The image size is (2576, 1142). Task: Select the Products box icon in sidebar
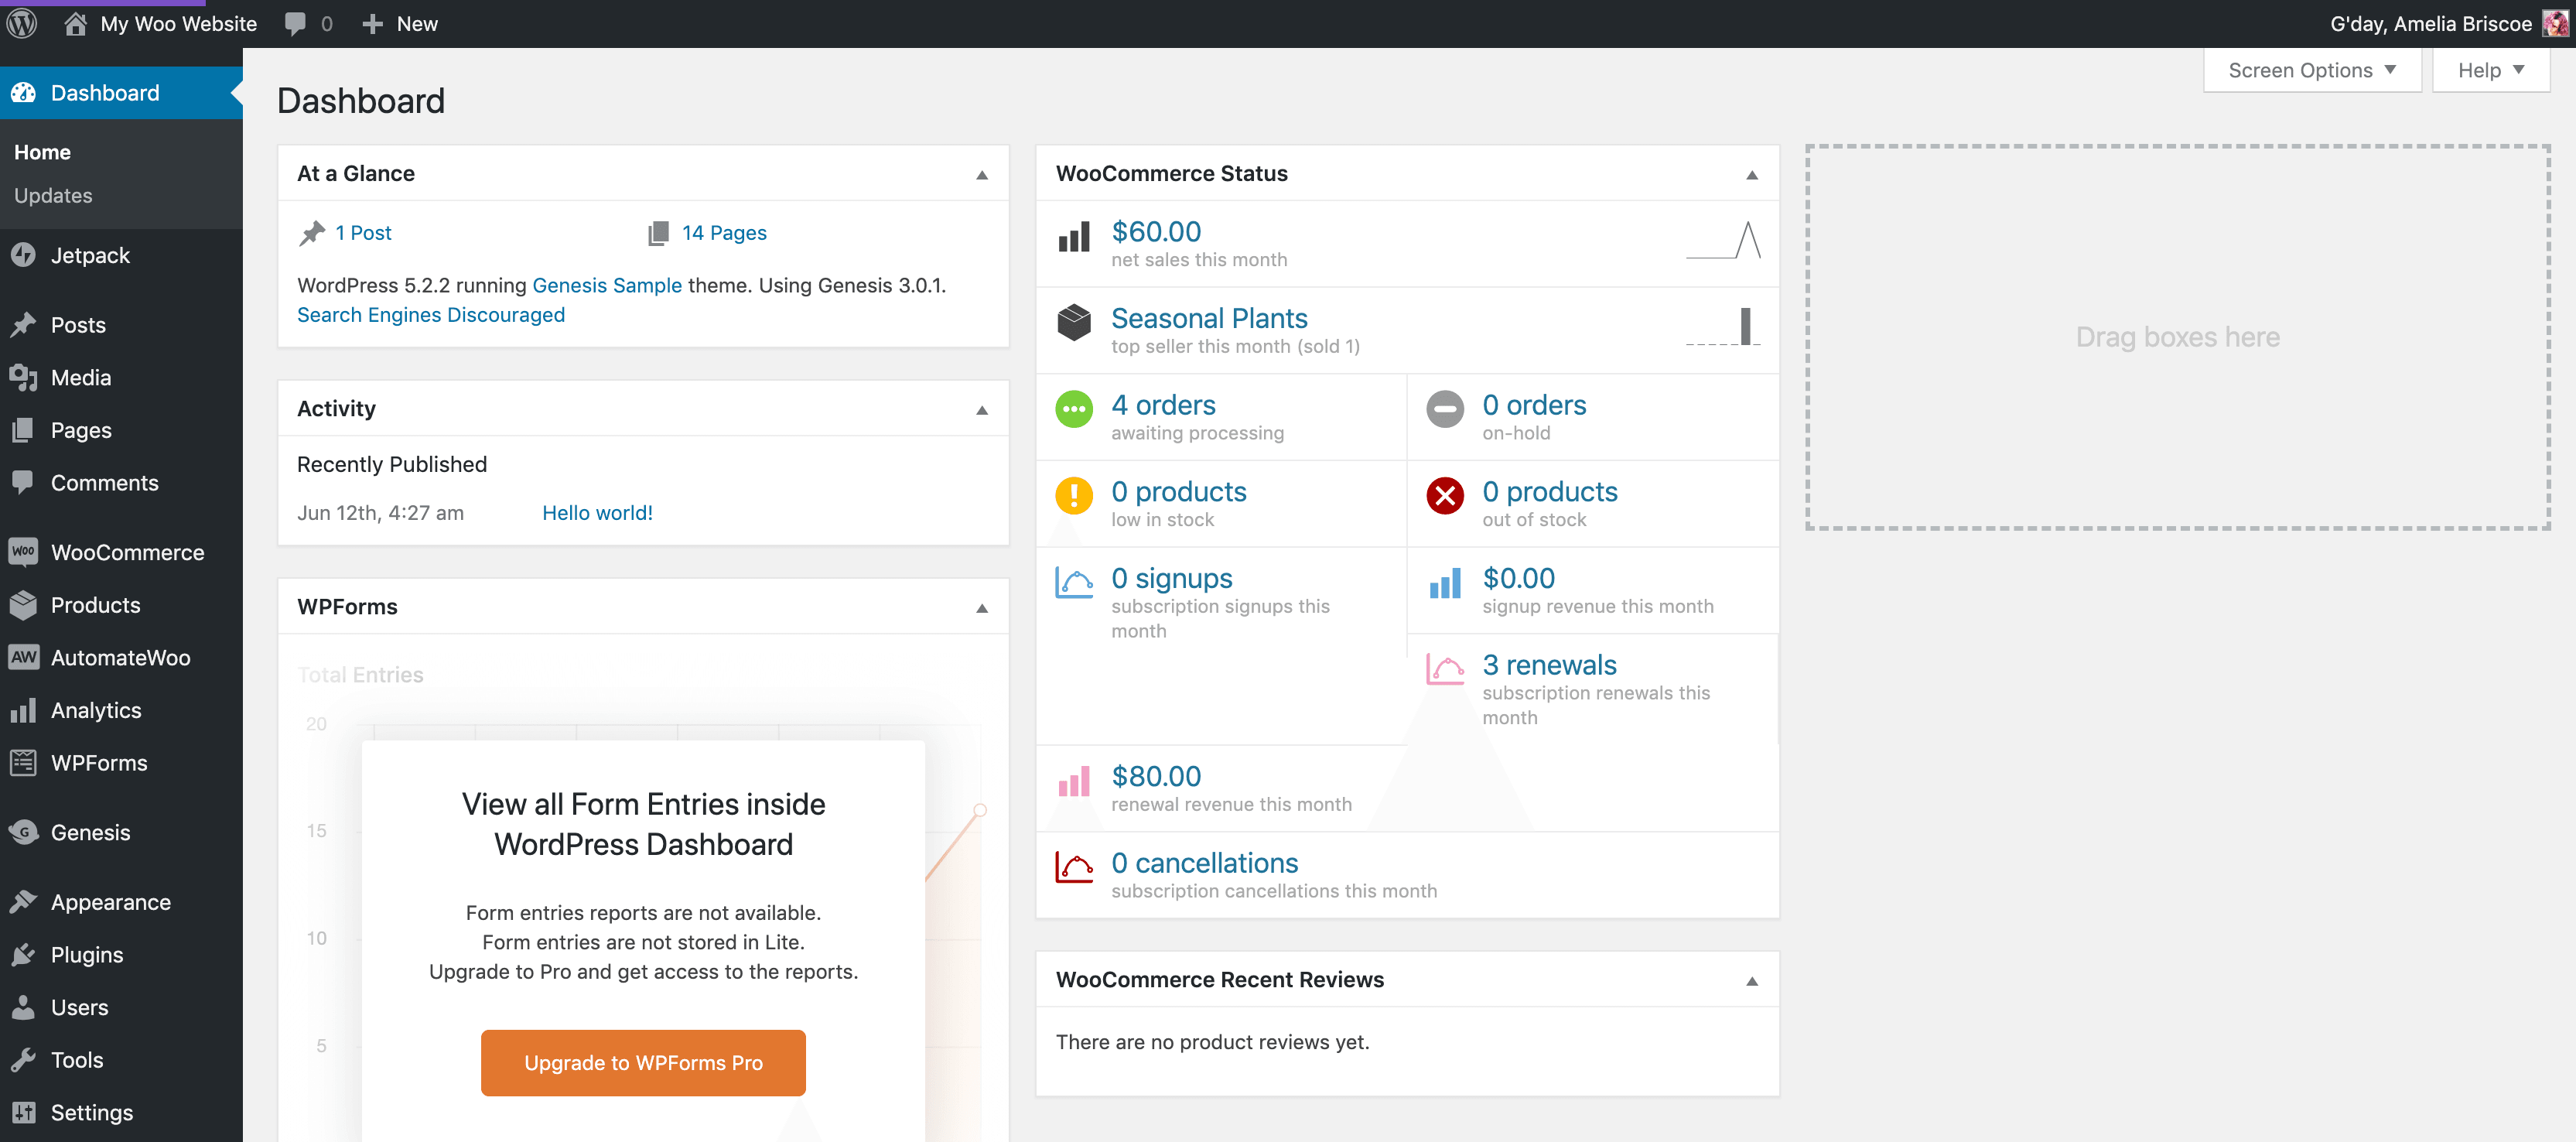coord(25,604)
